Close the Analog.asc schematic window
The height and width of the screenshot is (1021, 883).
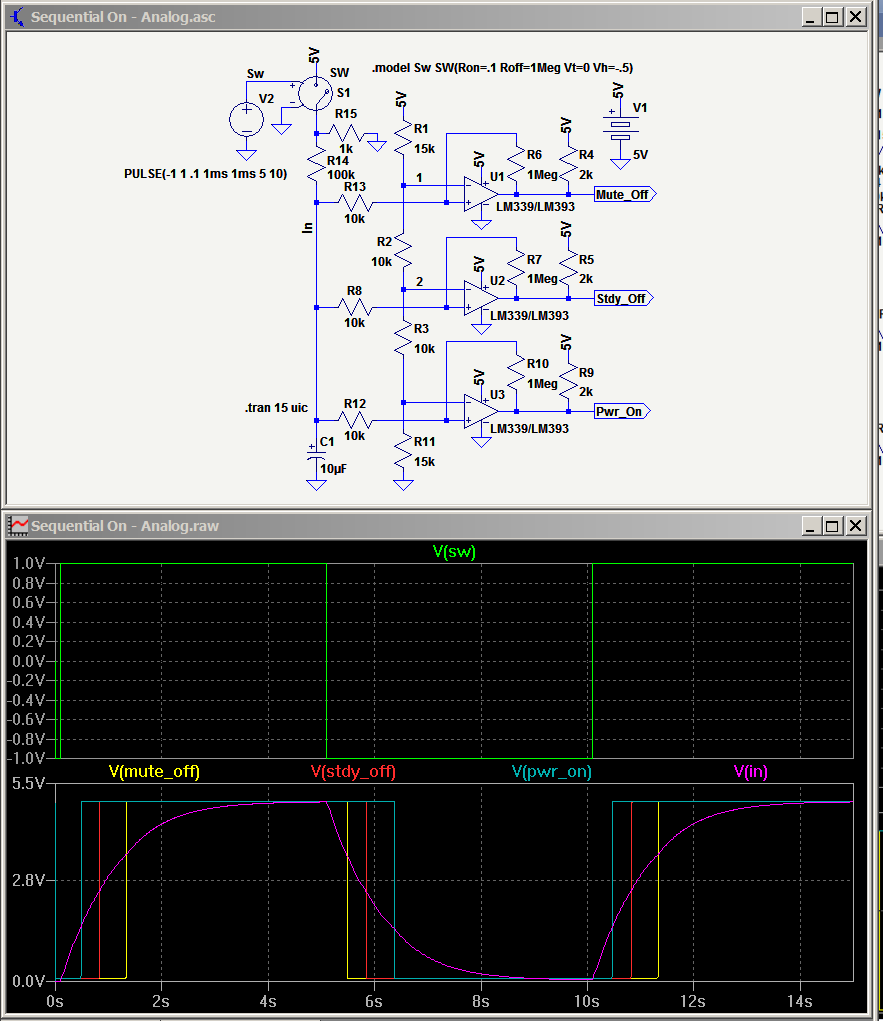click(x=856, y=18)
